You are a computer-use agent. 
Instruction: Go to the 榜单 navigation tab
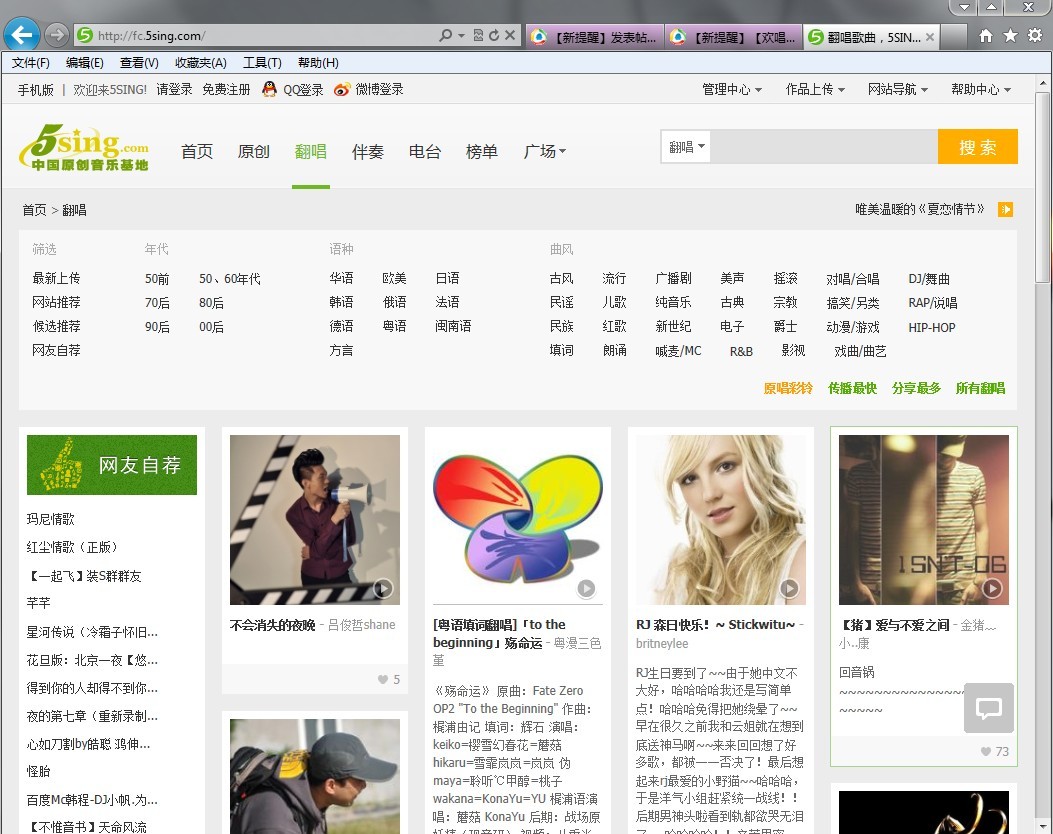click(x=482, y=152)
